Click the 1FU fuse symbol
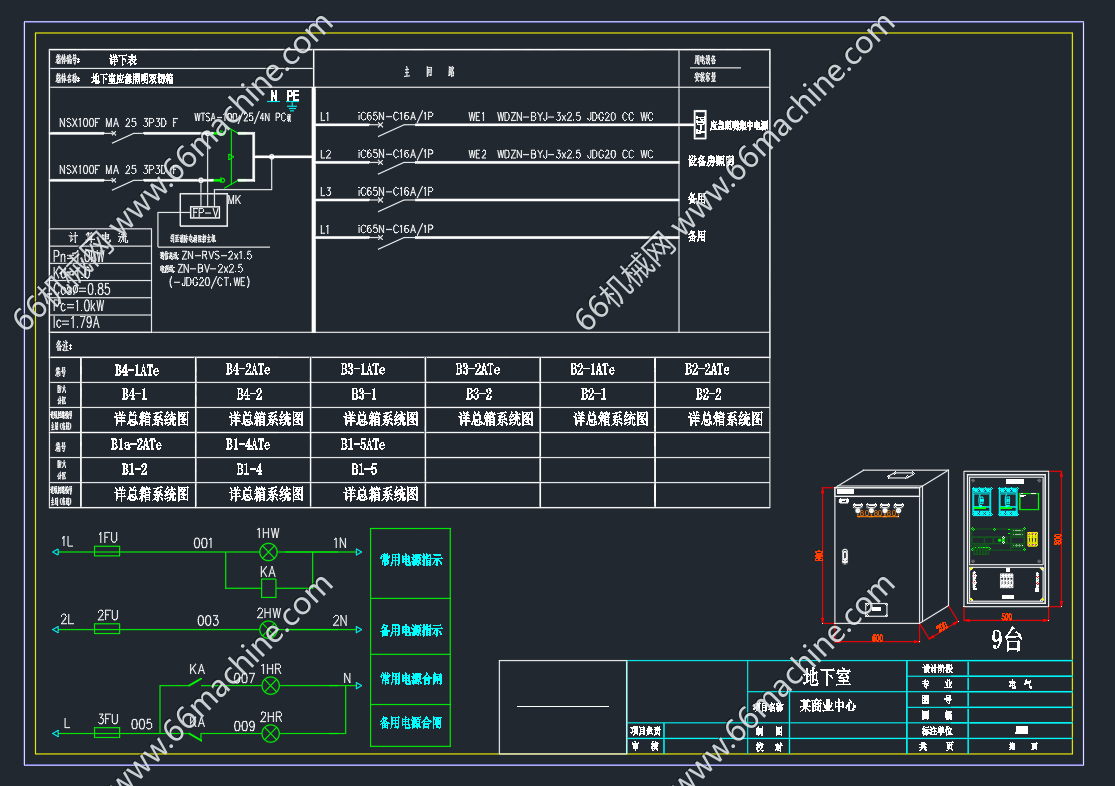Image resolution: width=1115 pixels, height=786 pixels. [x=107, y=552]
